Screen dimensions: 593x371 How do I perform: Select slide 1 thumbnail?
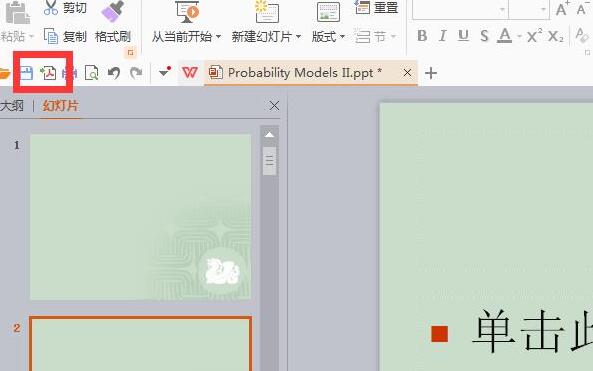141,217
